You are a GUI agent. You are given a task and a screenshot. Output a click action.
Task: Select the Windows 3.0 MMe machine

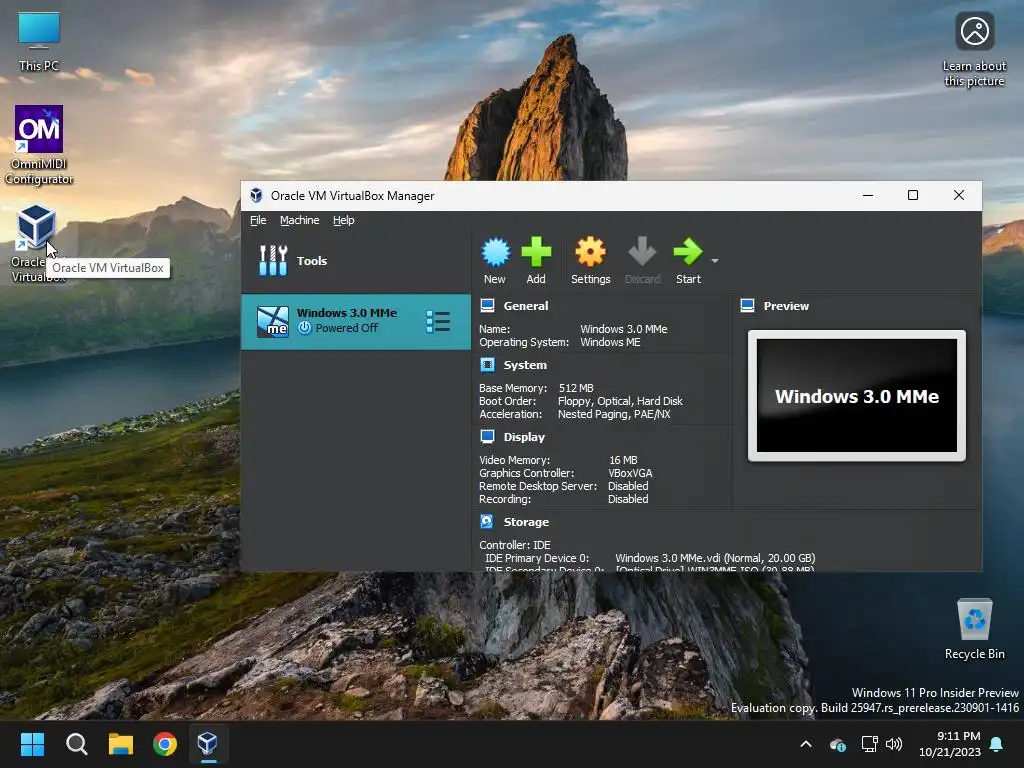[356, 321]
